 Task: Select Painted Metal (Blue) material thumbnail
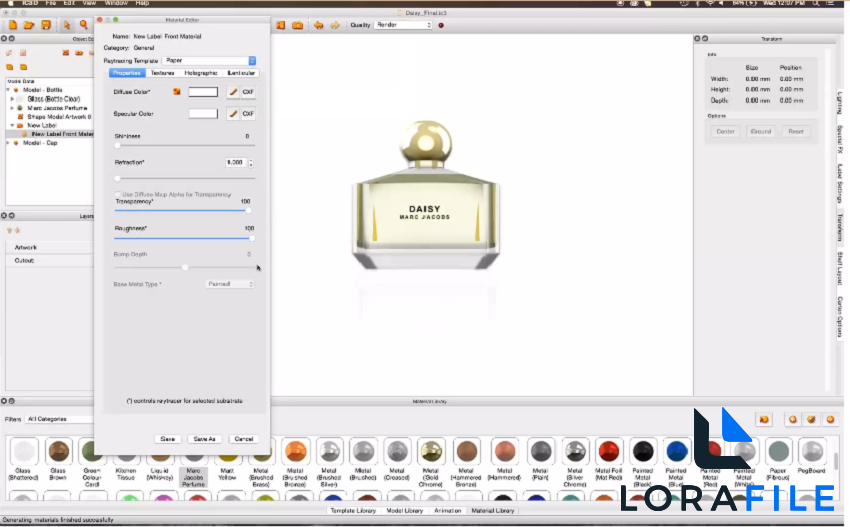[x=677, y=451]
